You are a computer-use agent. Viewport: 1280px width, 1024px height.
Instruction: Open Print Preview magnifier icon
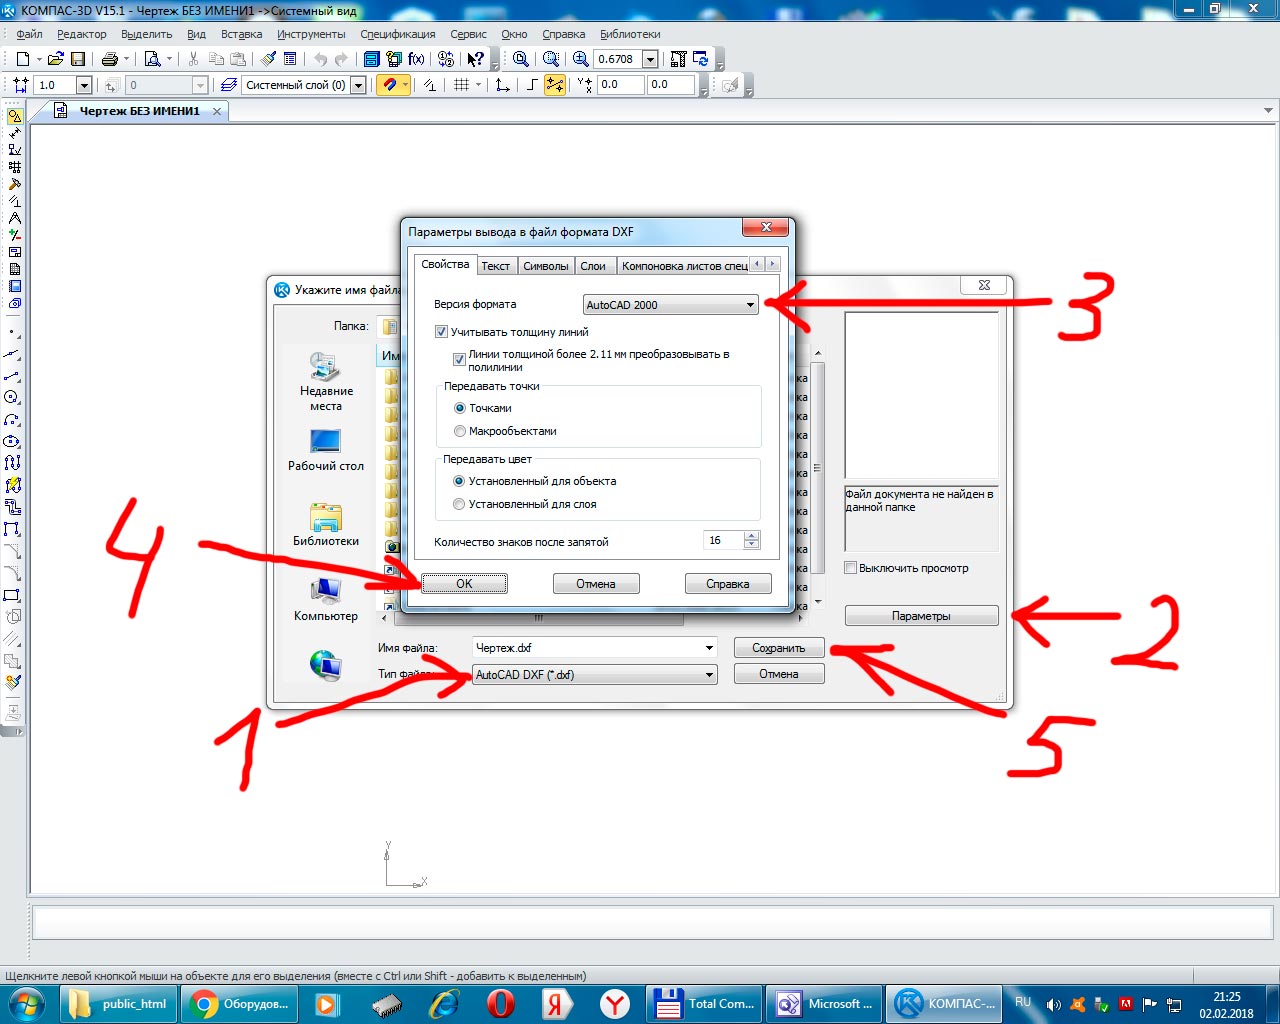click(152, 59)
